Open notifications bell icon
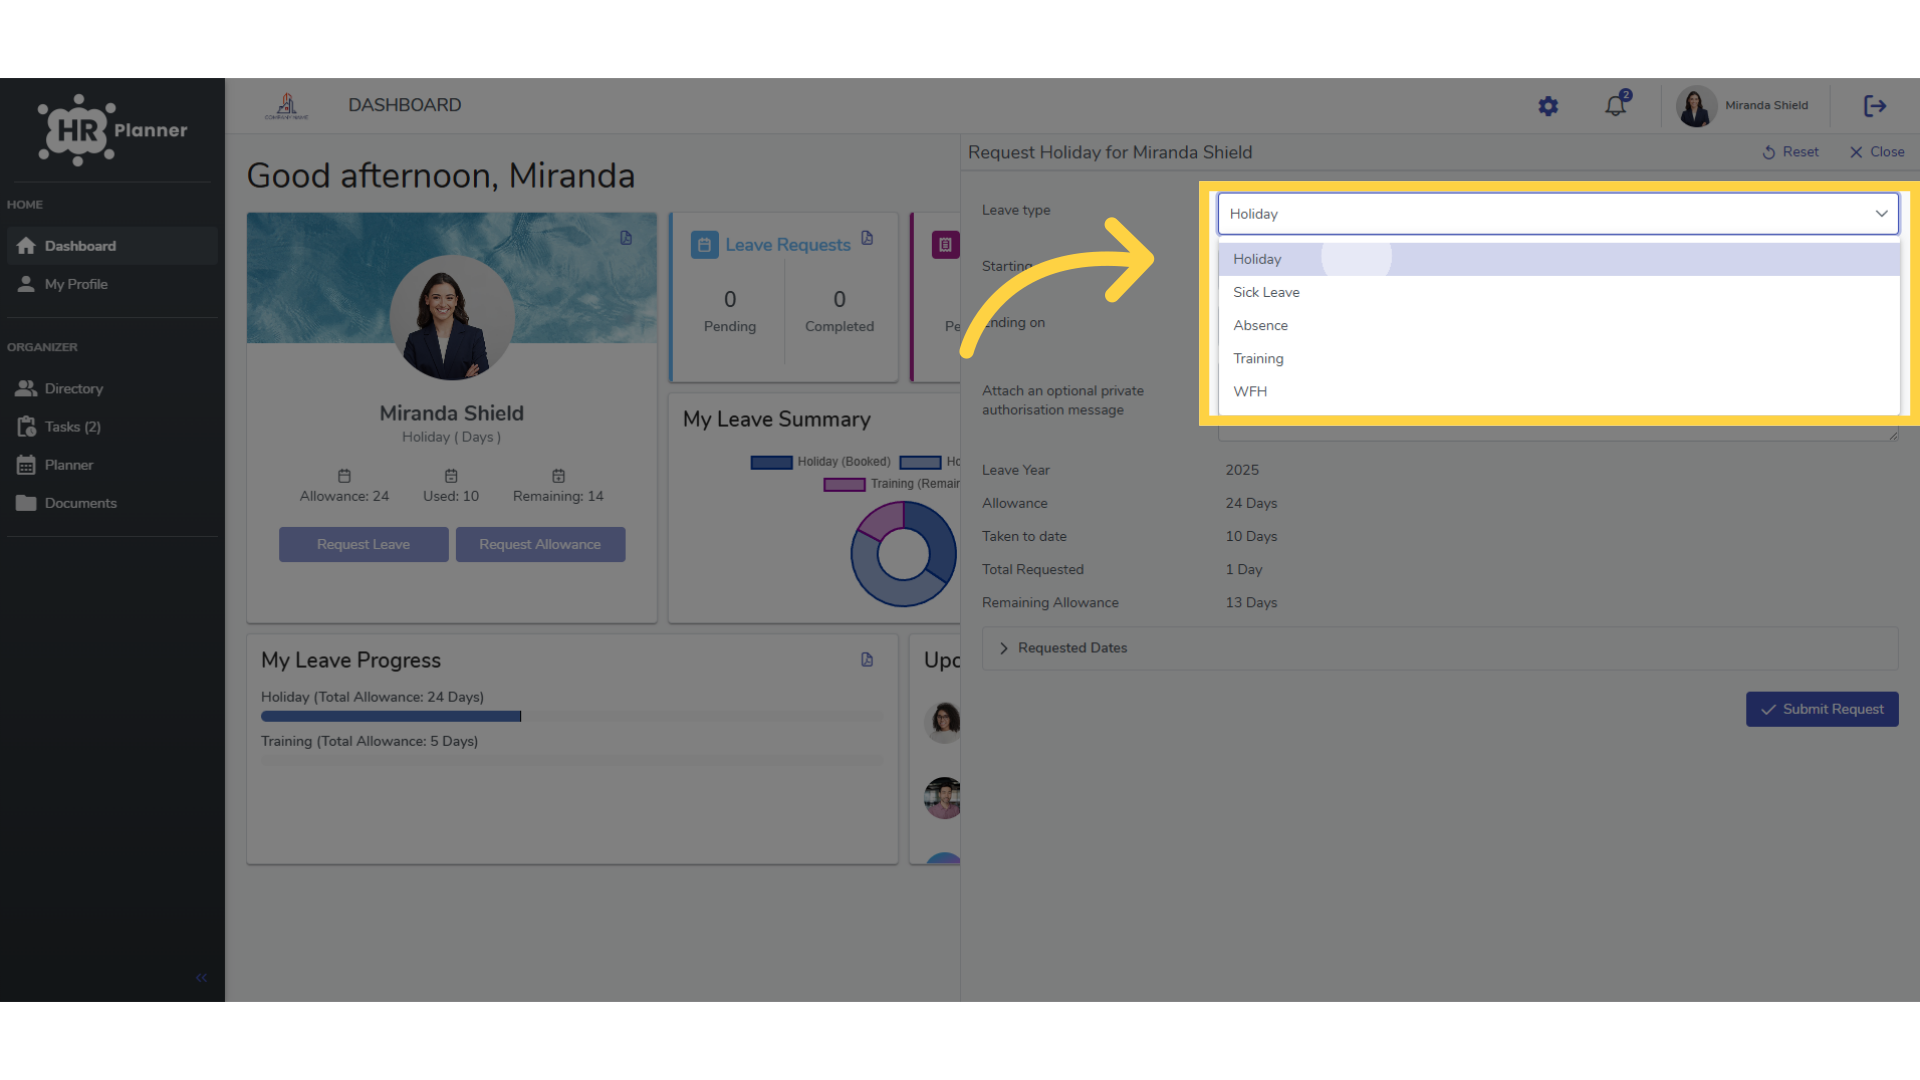 pyautogui.click(x=1617, y=104)
